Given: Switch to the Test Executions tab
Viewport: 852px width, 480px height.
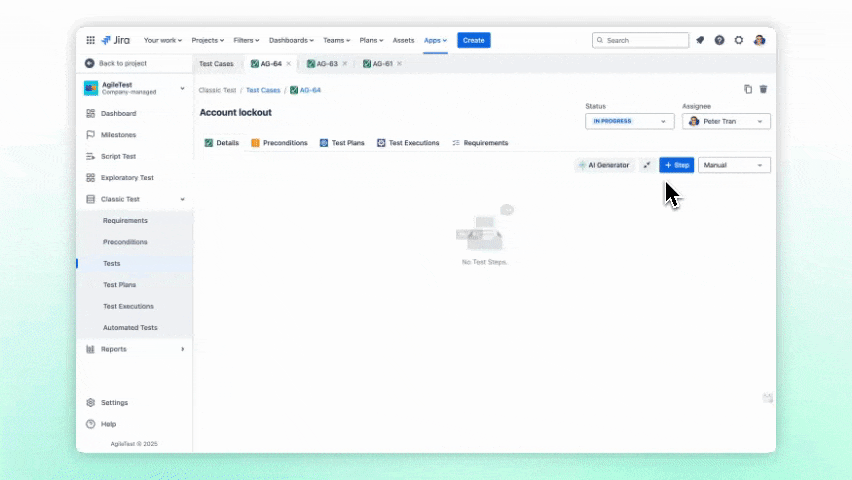Looking at the screenshot, I should click(x=408, y=143).
